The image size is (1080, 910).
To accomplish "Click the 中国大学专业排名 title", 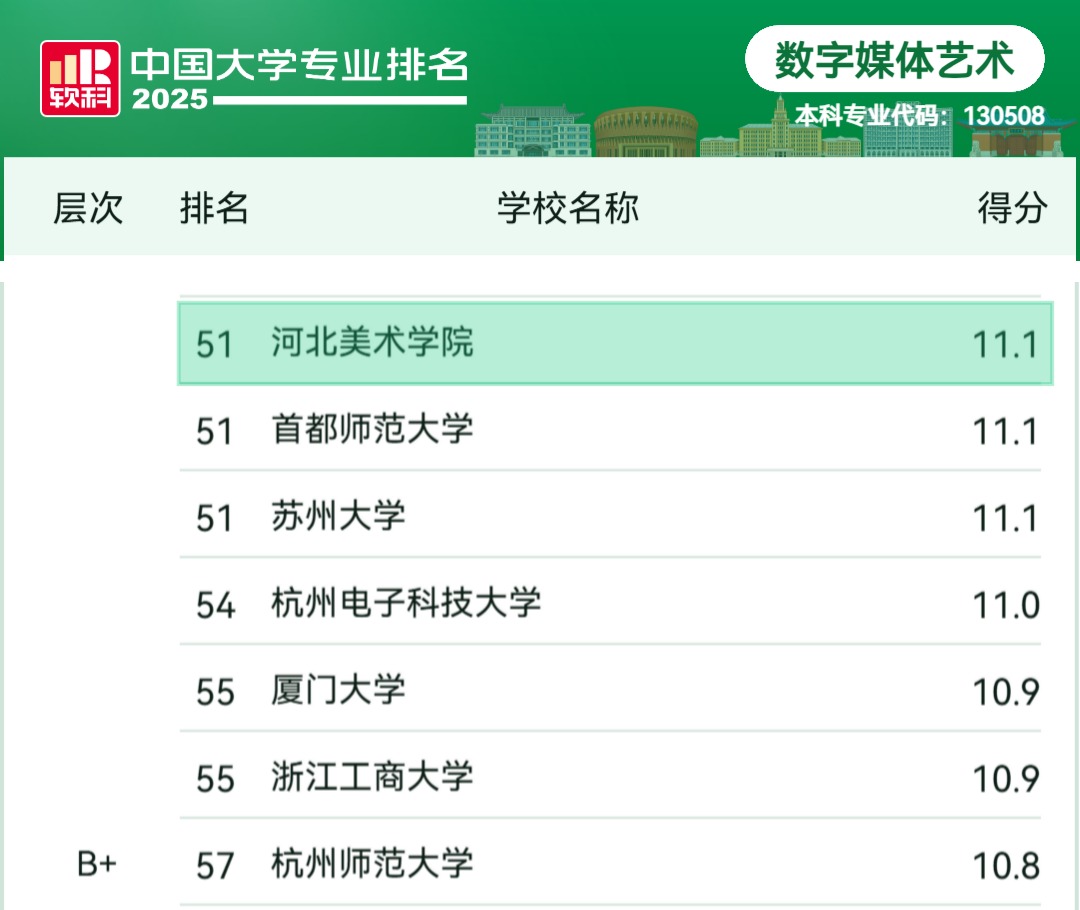I will pyautogui.click(x=299, y=65).
